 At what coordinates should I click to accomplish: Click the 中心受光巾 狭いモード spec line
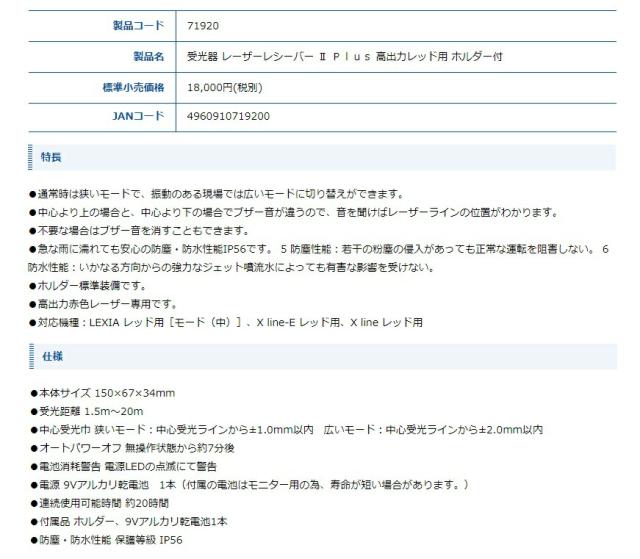[287, 430]
